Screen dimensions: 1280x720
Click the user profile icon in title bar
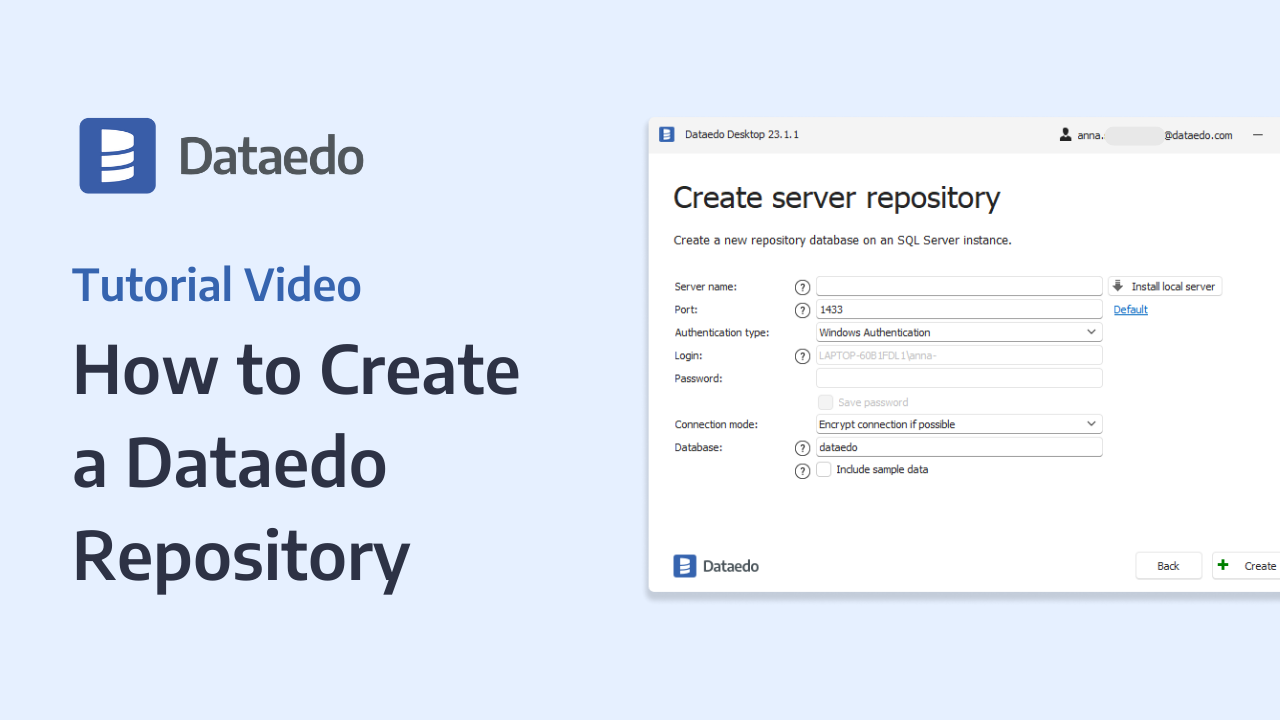pos(1066,135)
